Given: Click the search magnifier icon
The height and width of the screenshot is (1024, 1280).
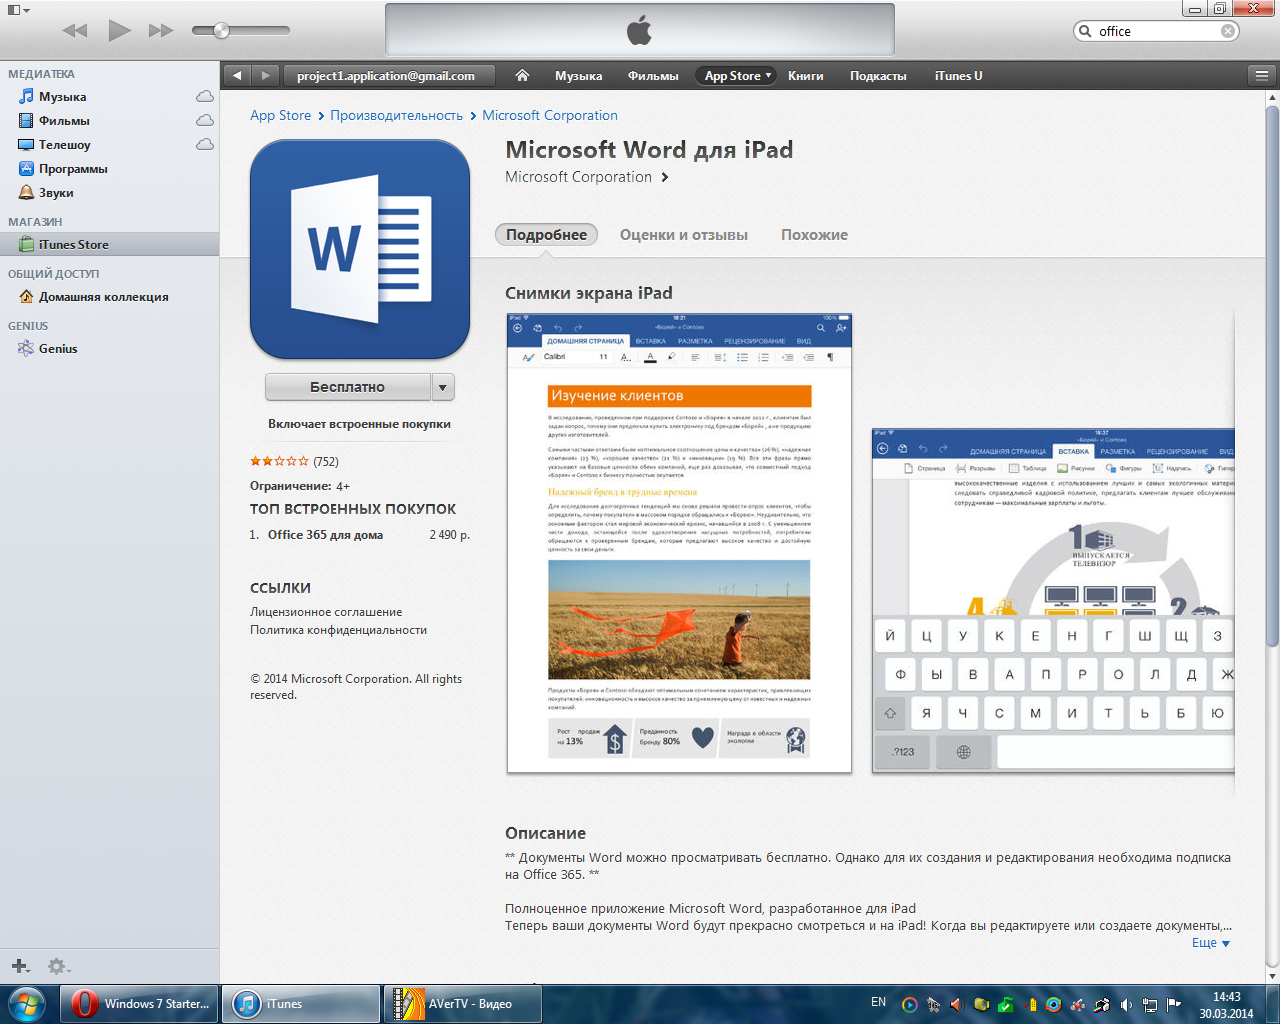Looking at the screenshot, I should (x=1085, y=31).
